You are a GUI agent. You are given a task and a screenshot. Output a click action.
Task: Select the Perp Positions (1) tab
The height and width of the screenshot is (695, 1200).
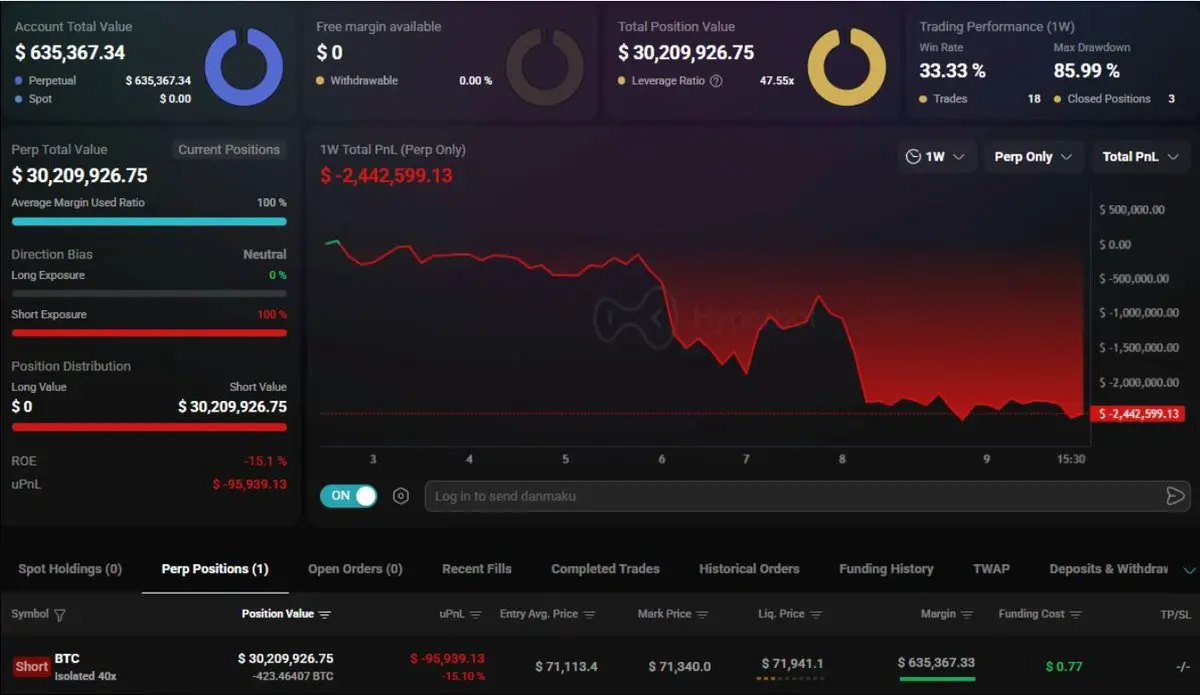(215, 569)
